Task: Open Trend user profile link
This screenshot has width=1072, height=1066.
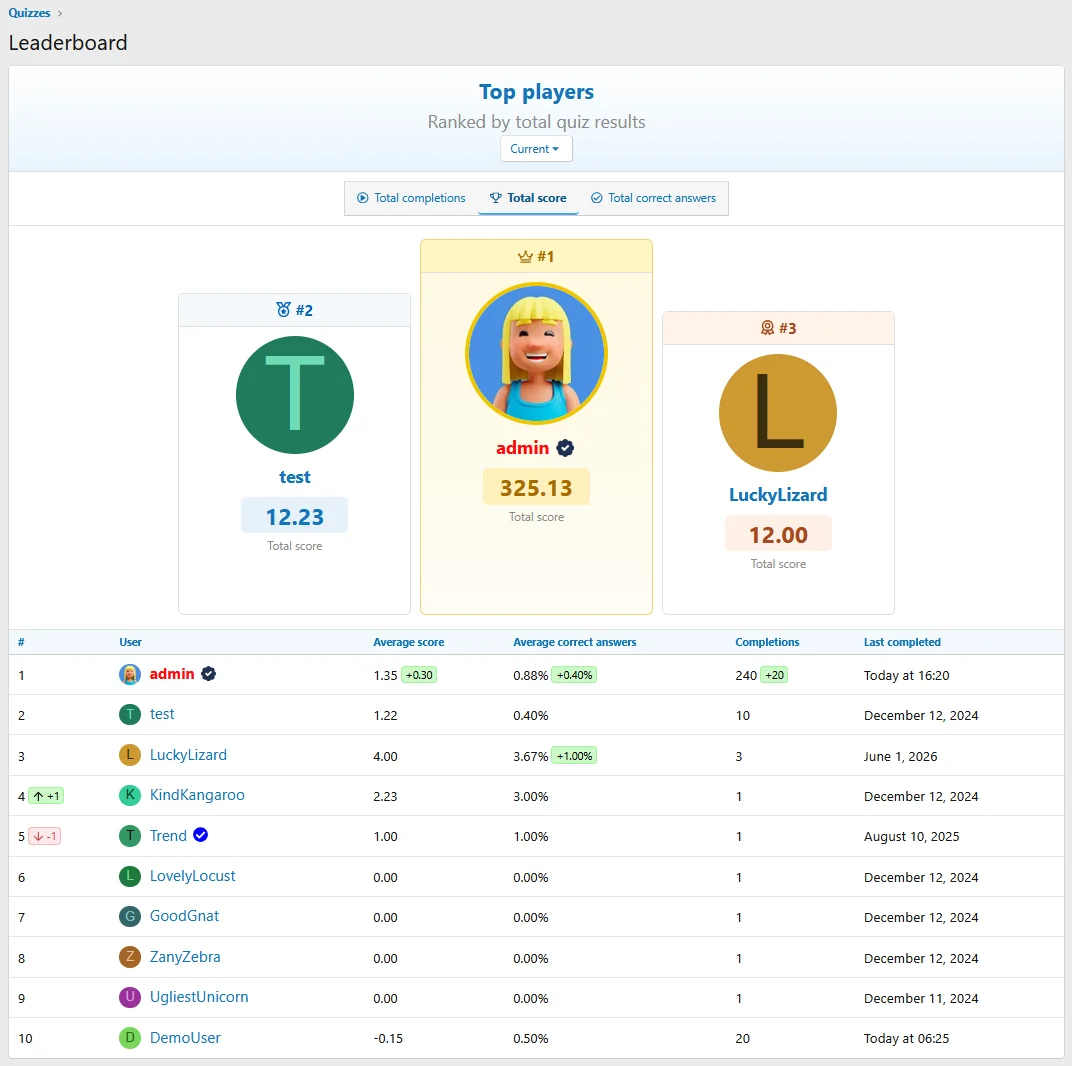Action: coord(168,836)
